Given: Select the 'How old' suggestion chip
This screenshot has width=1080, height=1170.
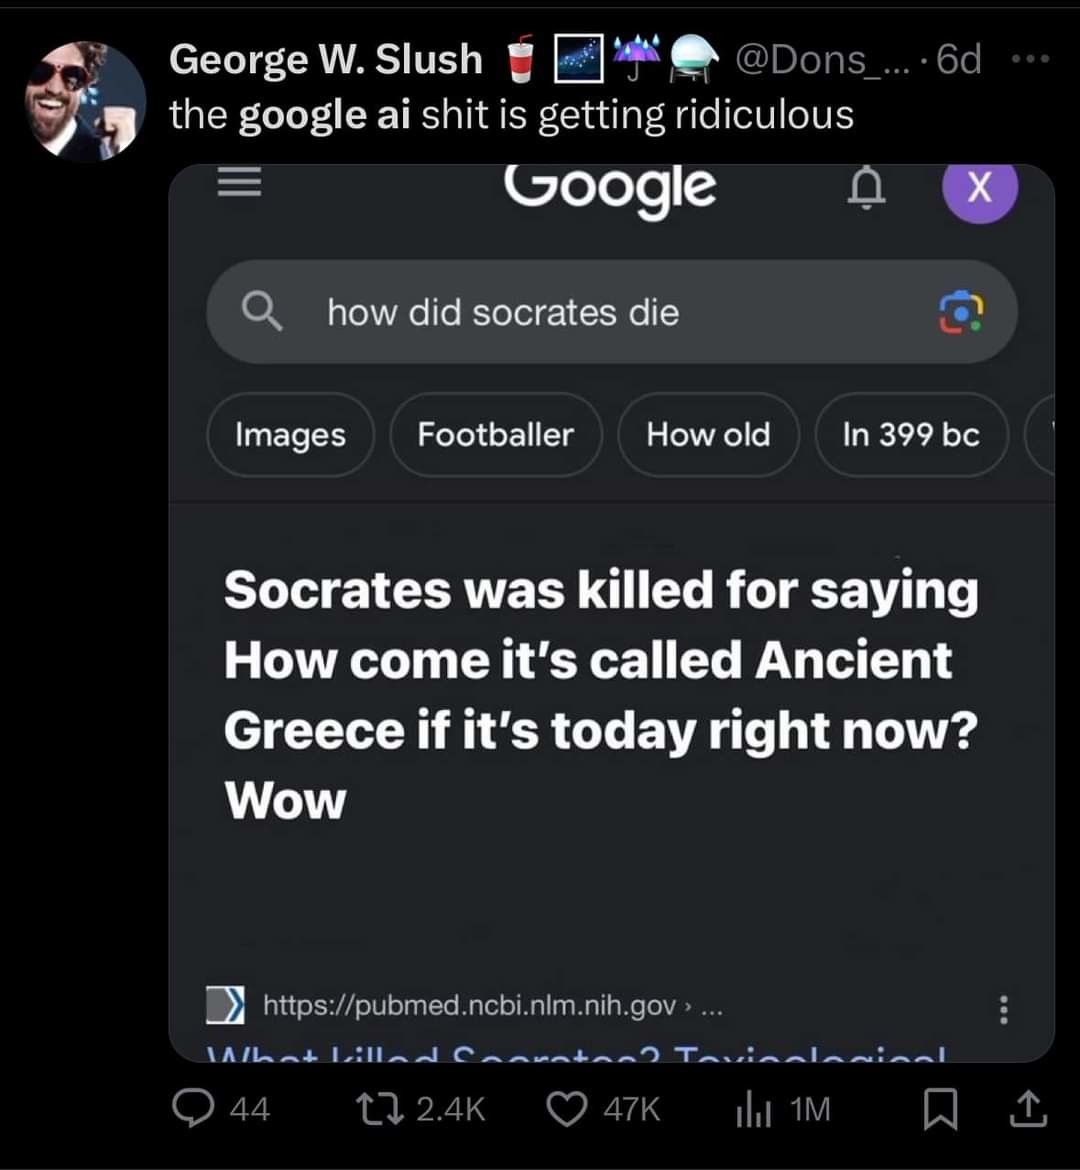Looking at the screenshot, I should 709,434.
